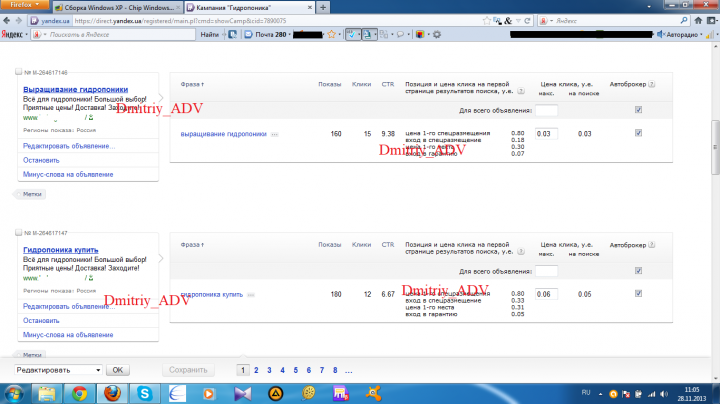Switch to Firefox in the taskbar

[112, 394]
